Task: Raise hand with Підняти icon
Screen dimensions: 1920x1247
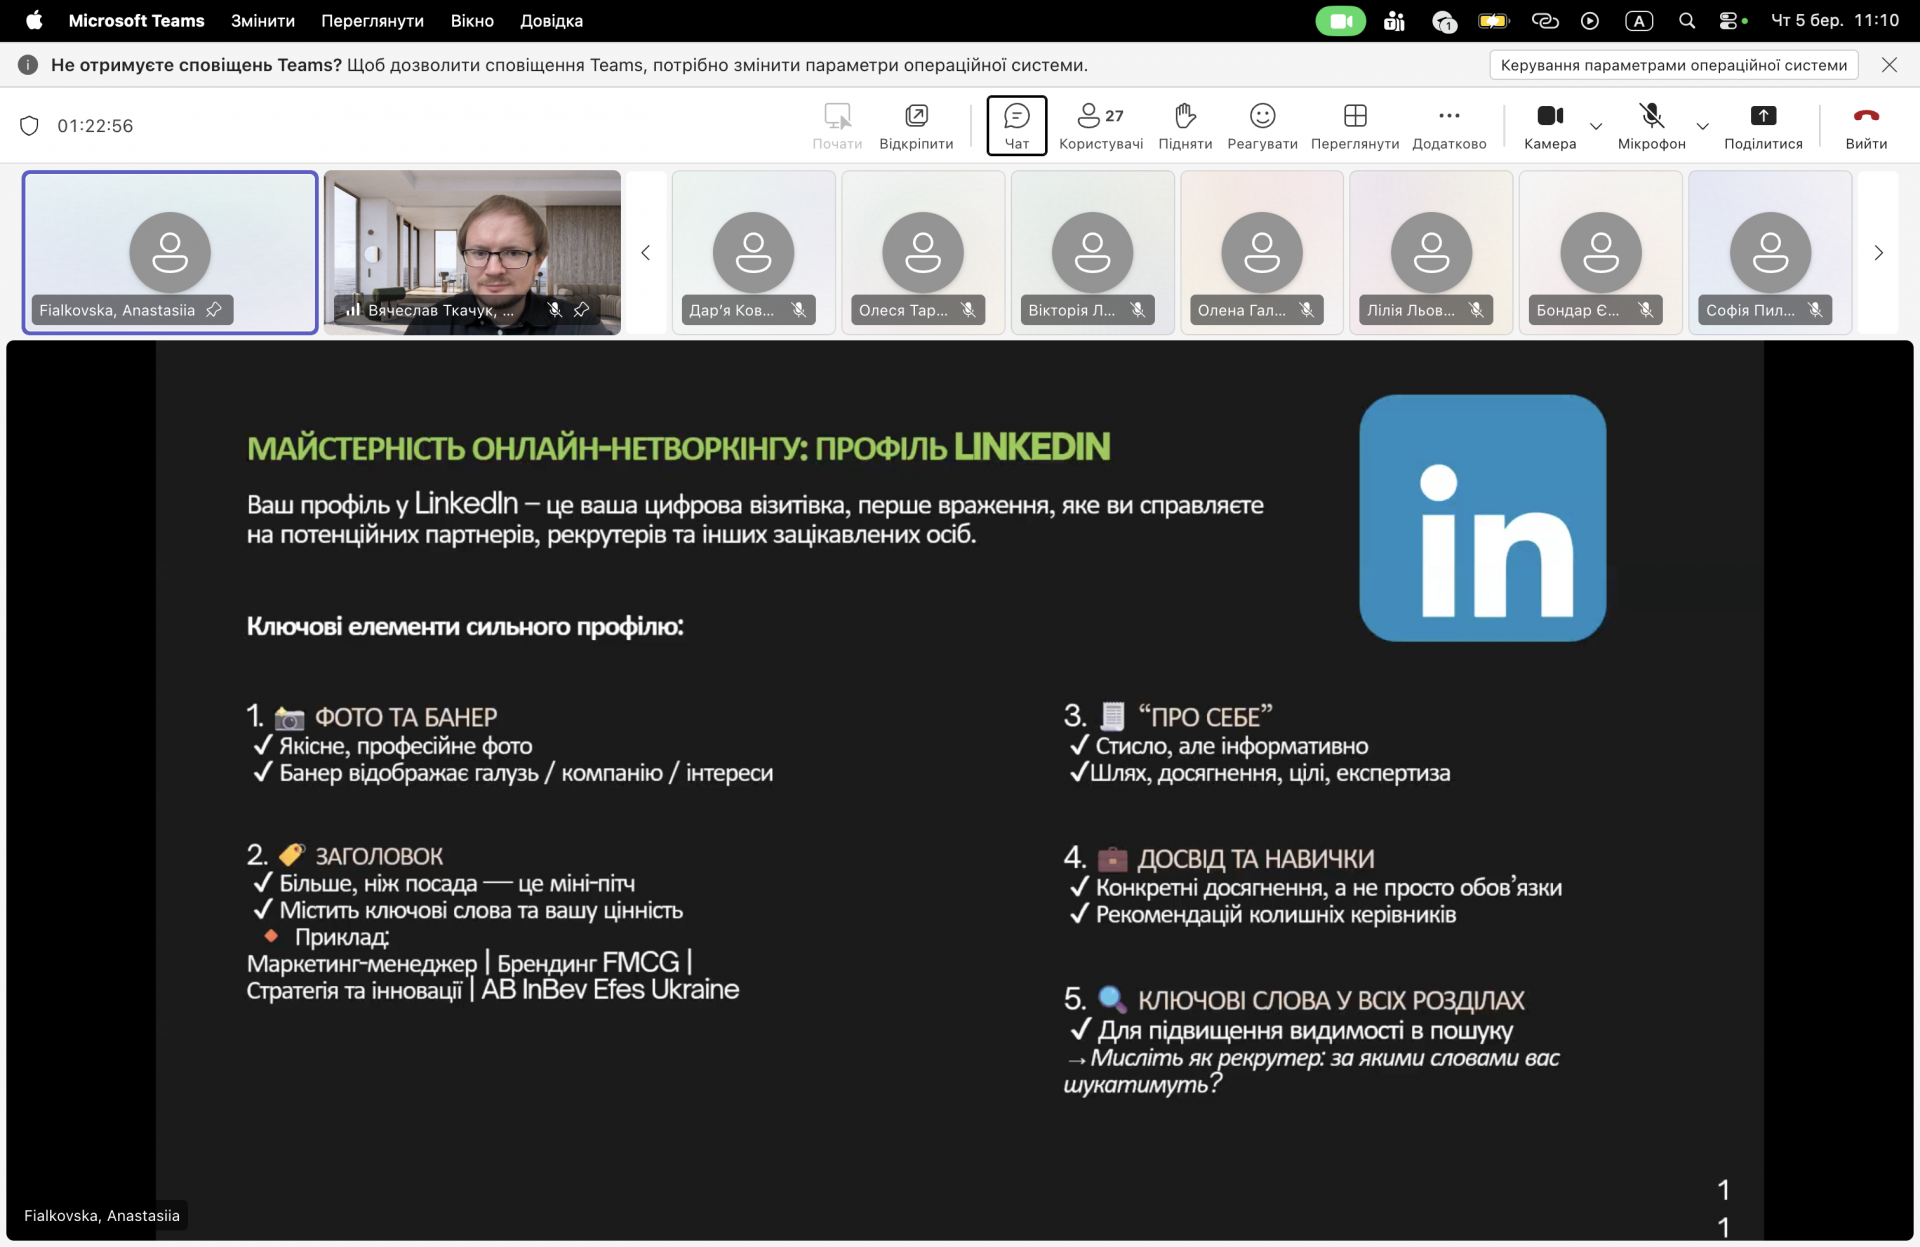Action: [x=1185, y=125]
